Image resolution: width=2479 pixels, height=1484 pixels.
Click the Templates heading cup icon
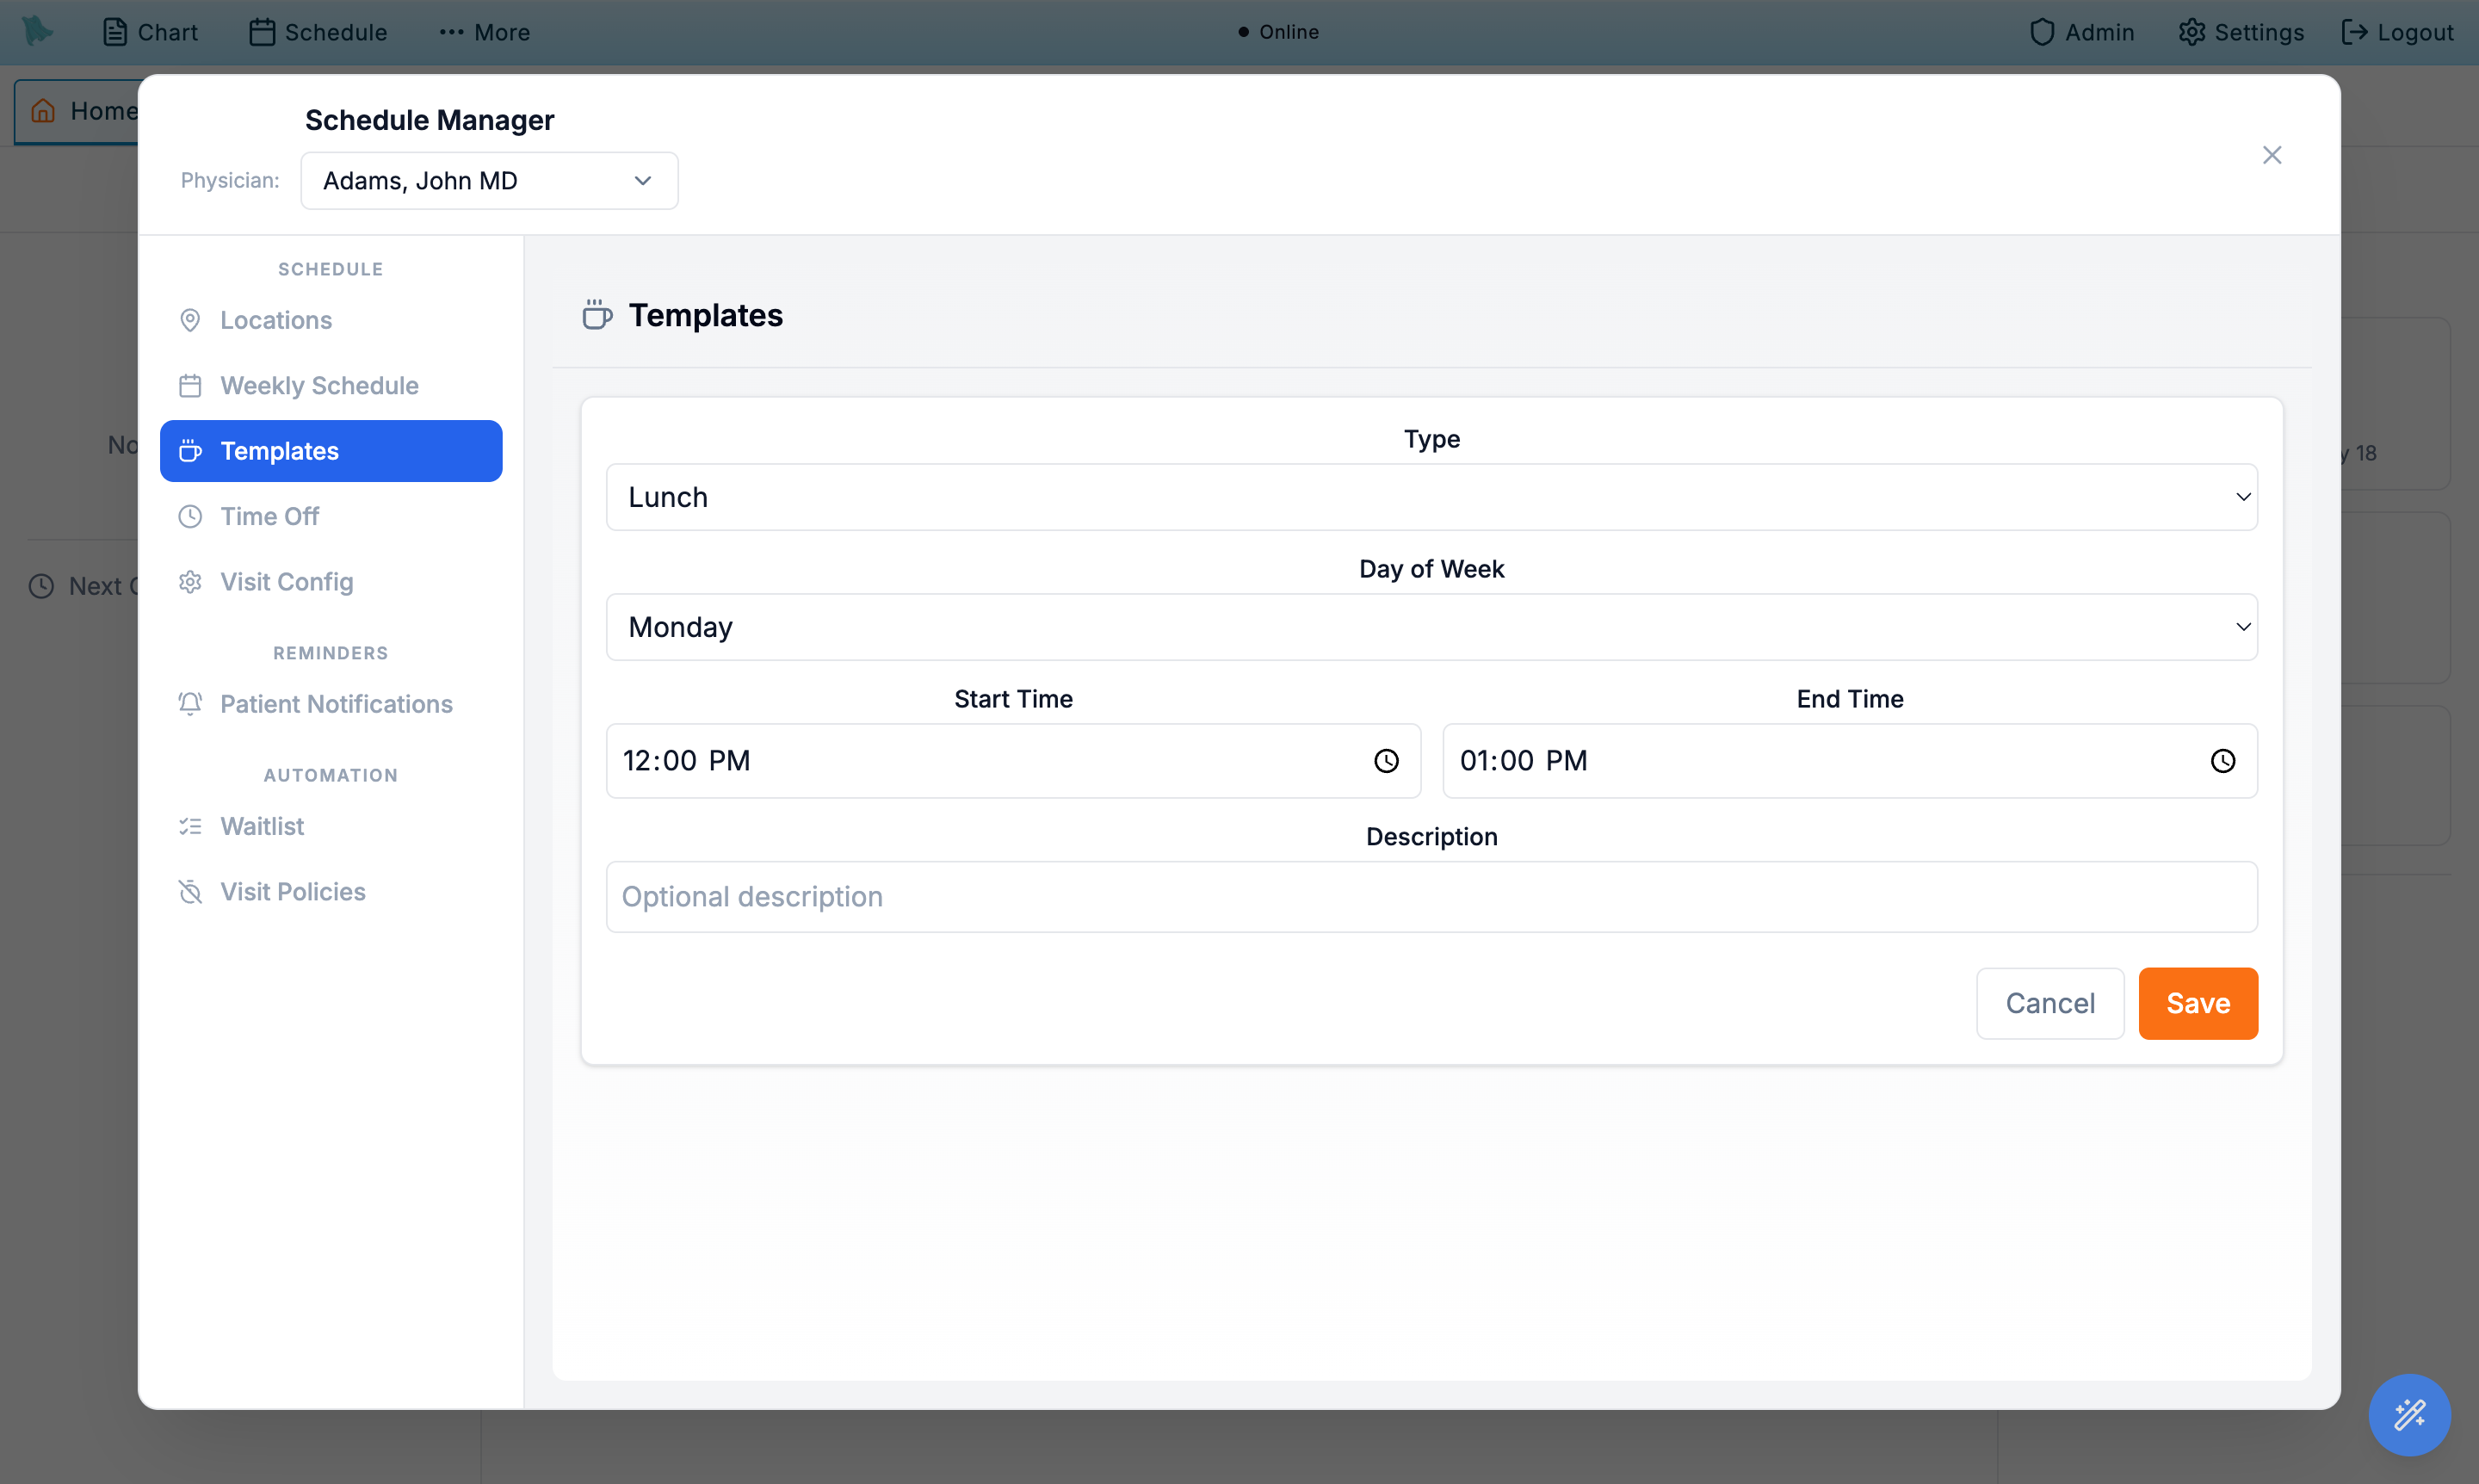coord(597,315)
